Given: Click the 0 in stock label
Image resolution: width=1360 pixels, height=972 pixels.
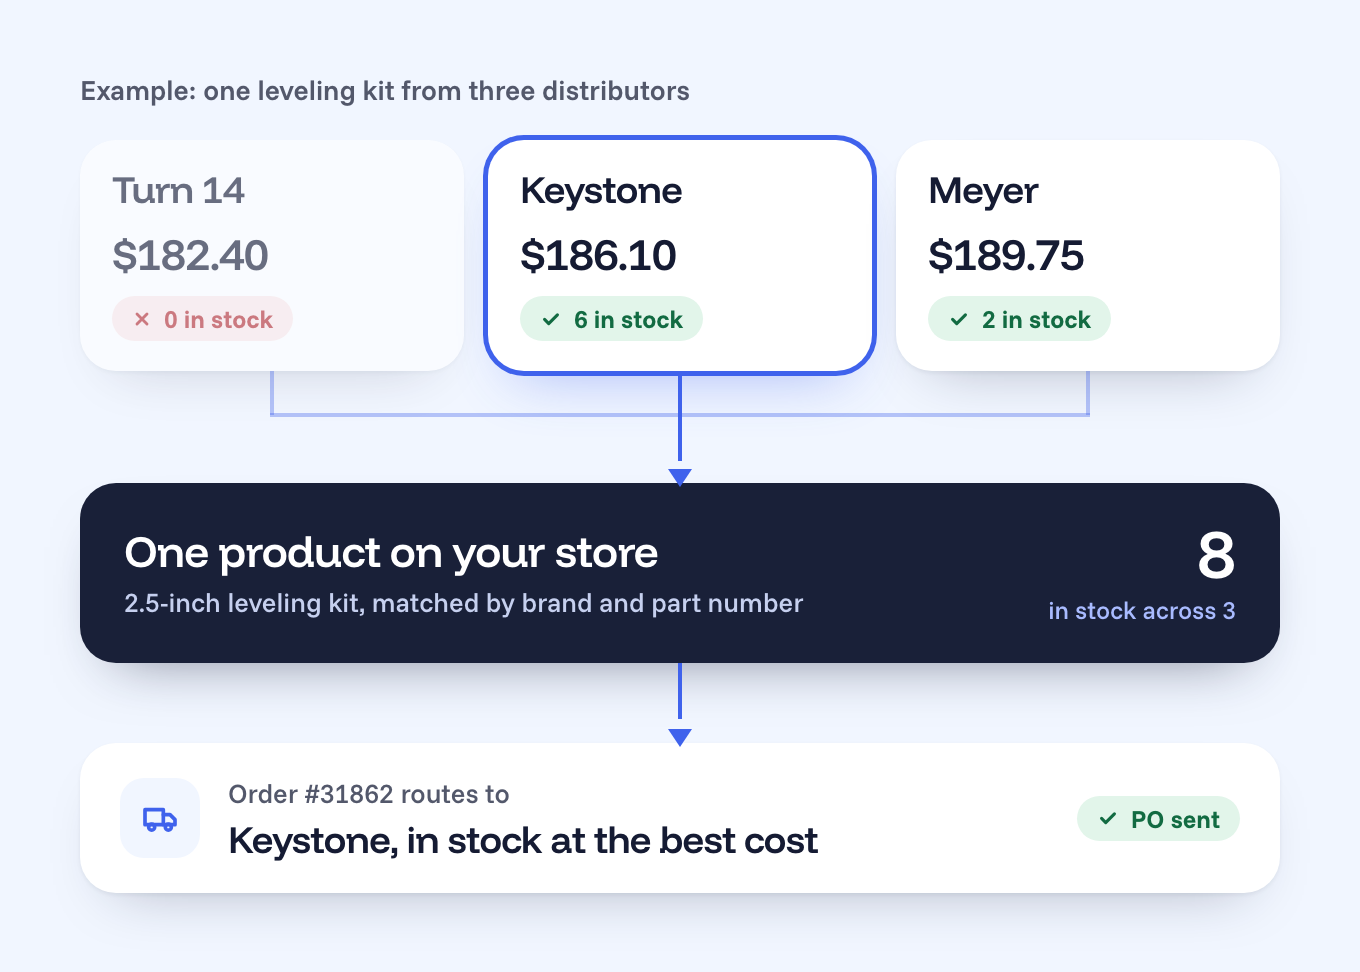Looking at the screenshot, I should pos(218,320).
